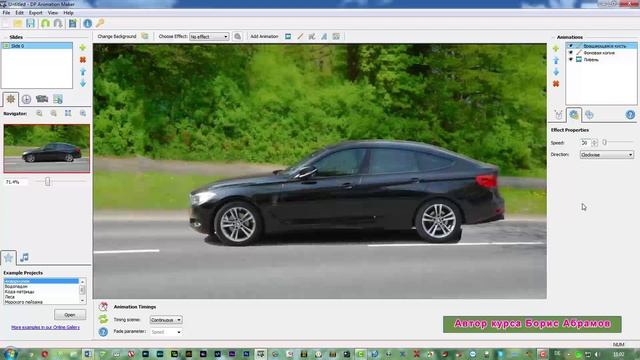
Task: Add text animation with the letter A icon
Action: (x=324, y=36)
